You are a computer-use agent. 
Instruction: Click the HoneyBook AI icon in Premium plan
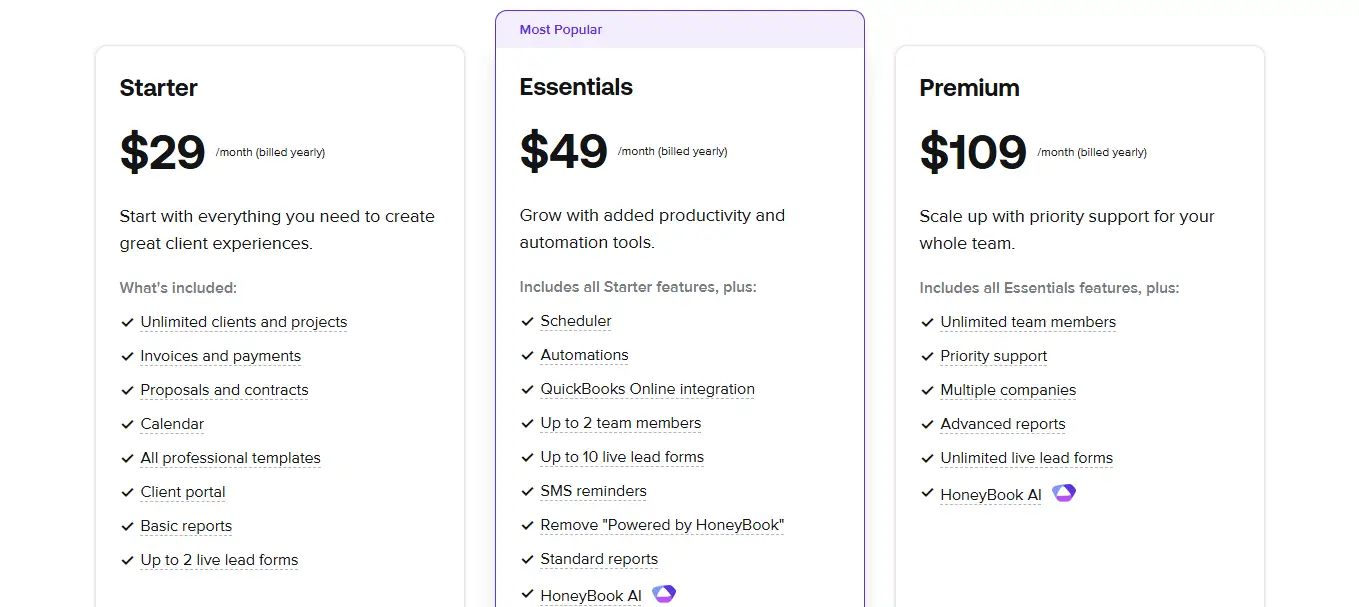1064,493
